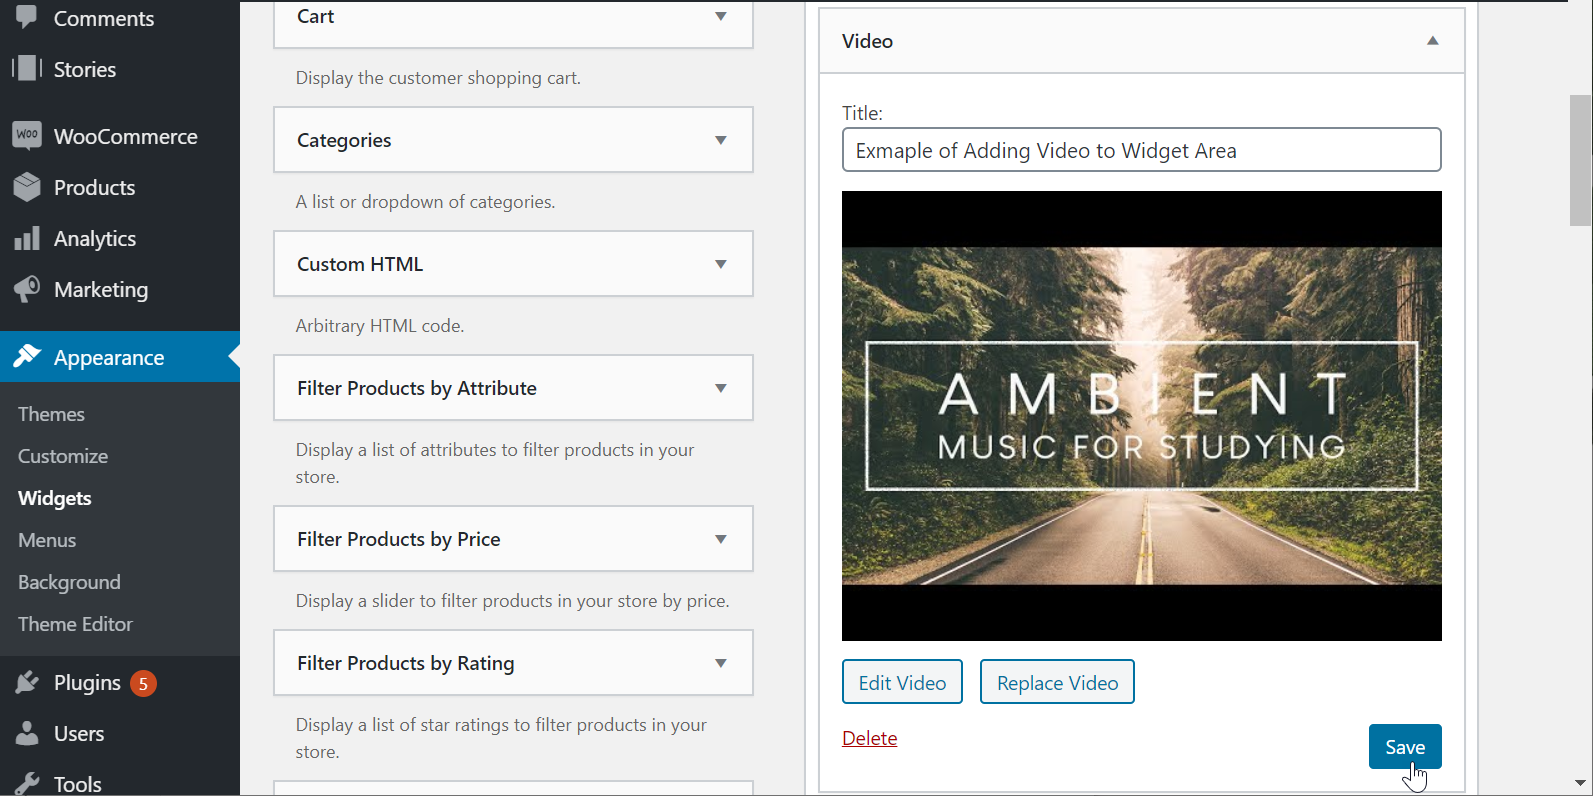Open the Comments section
Image resolution: width=1593 pixels, height=796 pixels.
(105, 18)
